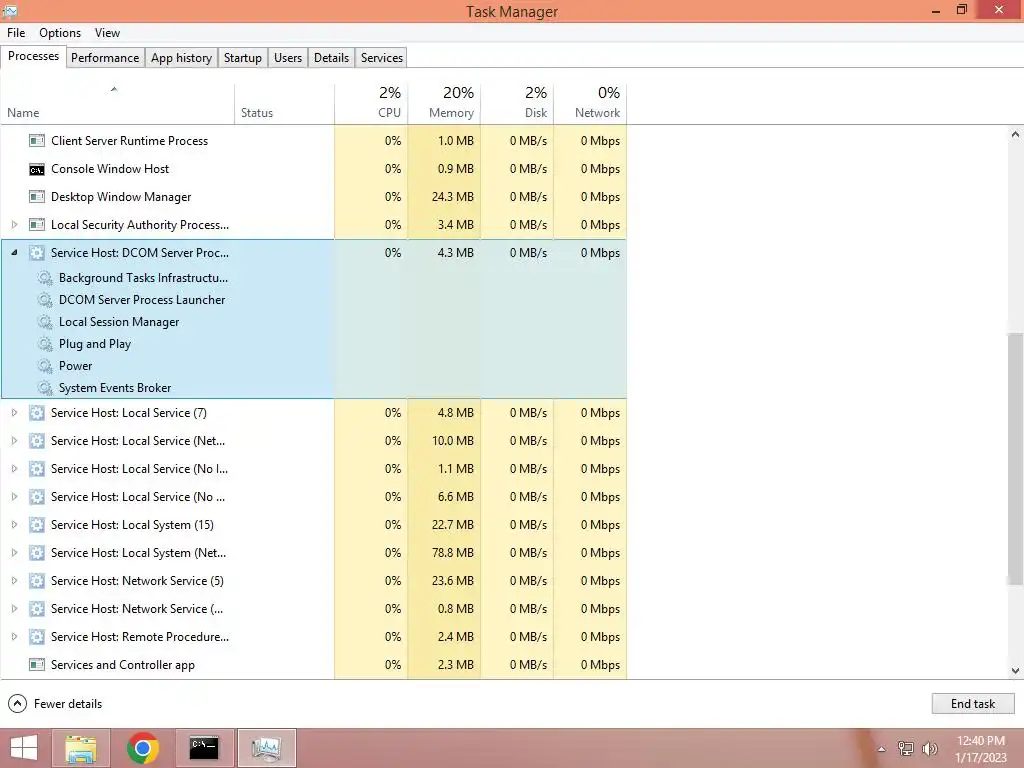Select the 78.8 MB memory value cell

click(444, 553)
